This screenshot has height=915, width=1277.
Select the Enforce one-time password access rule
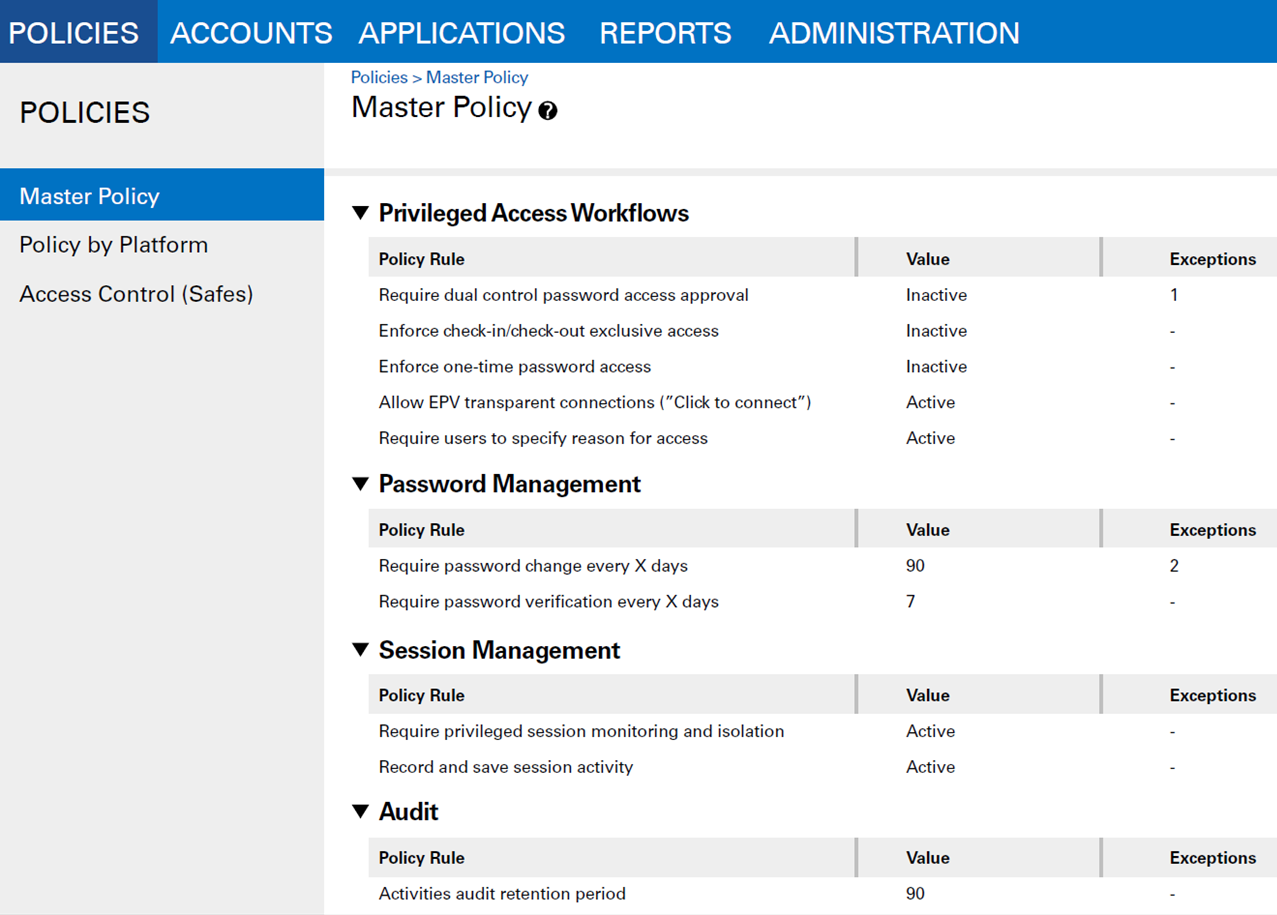click(515, 367)
